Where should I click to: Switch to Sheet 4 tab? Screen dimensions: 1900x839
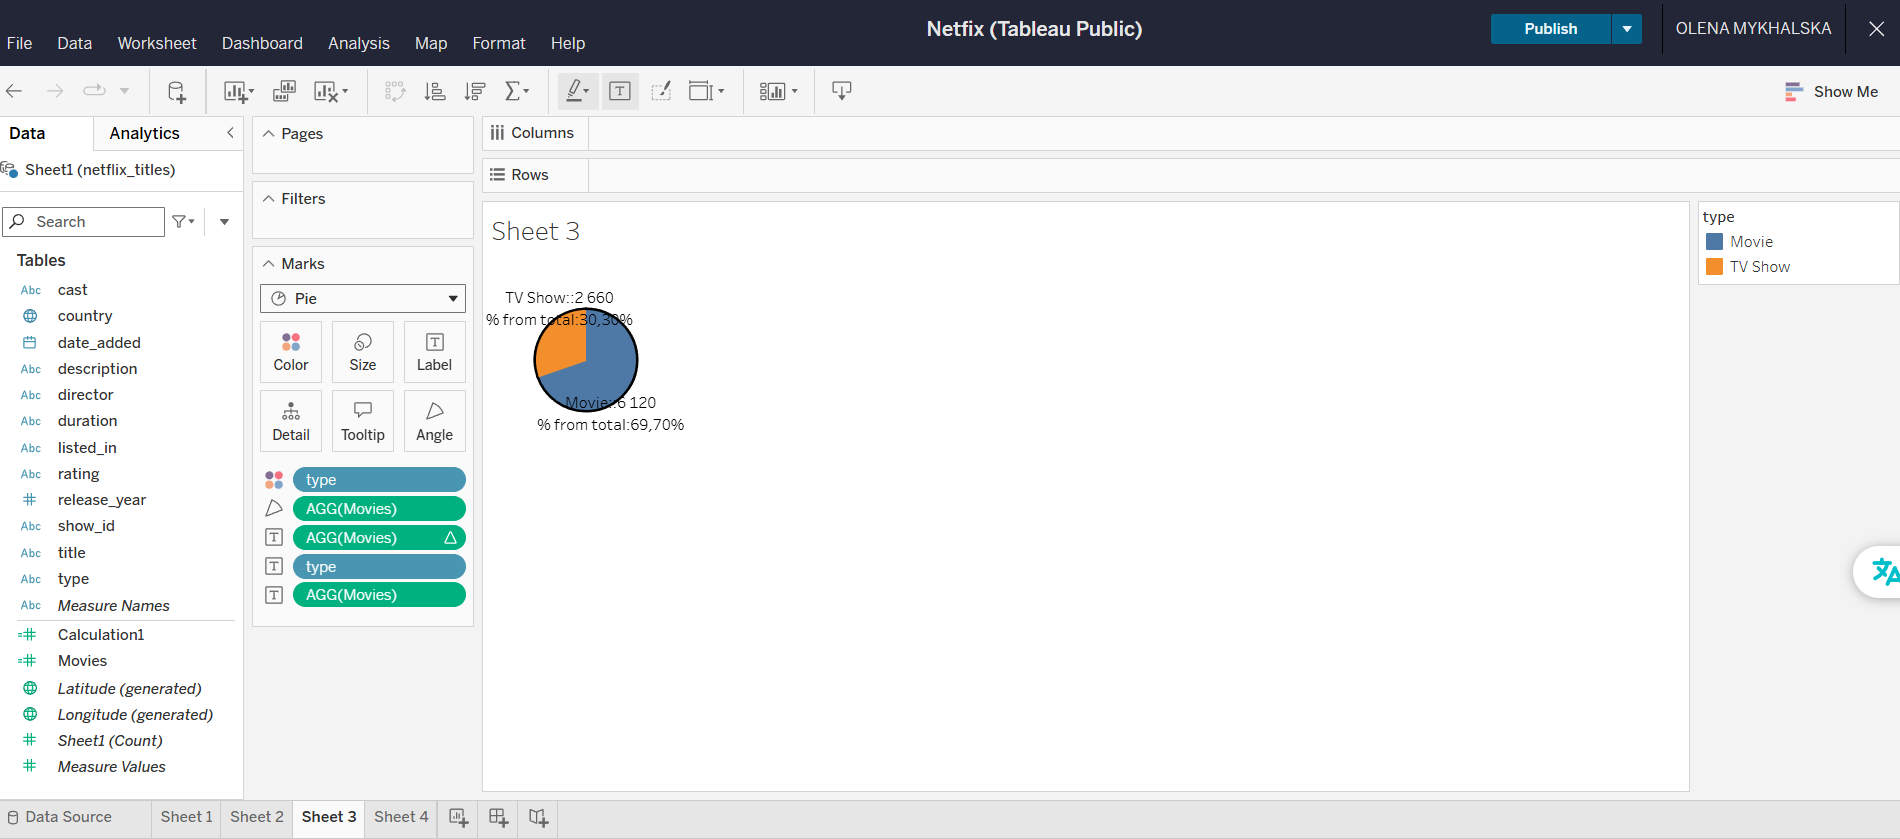pyautogui.click(x=401, y=817)
